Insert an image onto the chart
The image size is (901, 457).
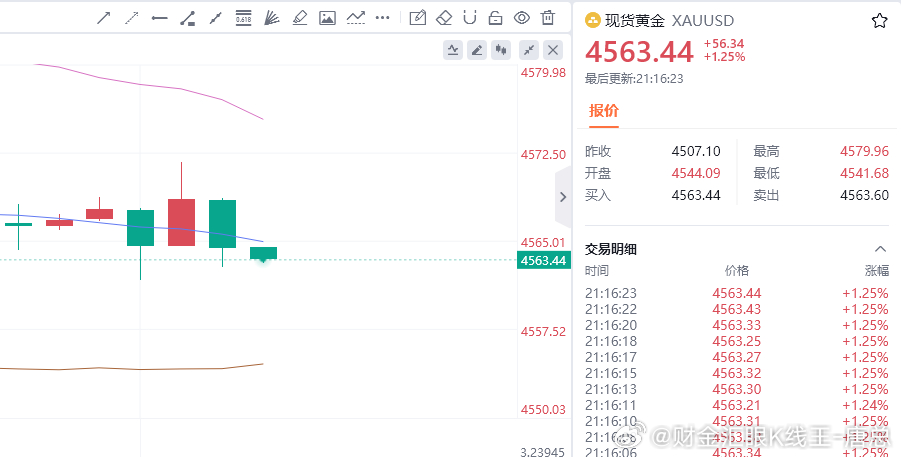click(328, 18)
